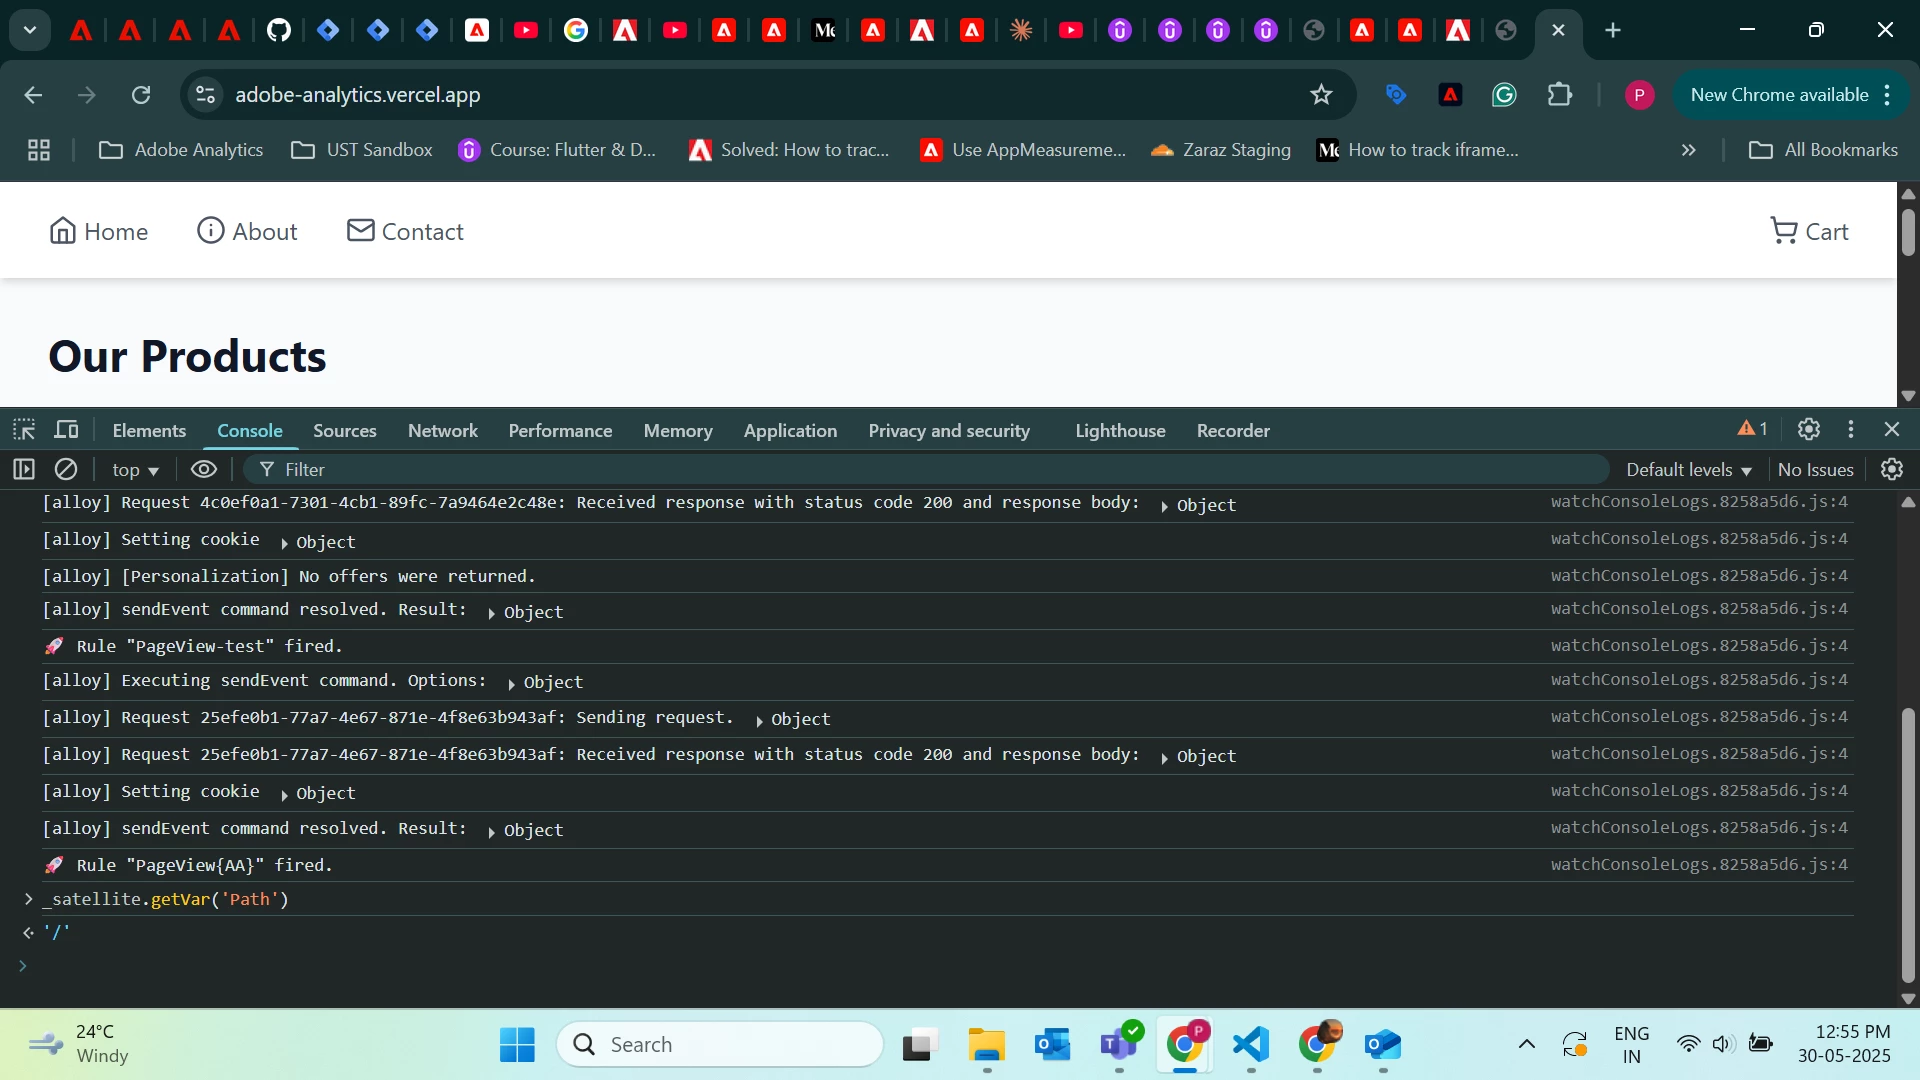Switch to the Application tab
1920x1080 pixels.
pos(790,431)
